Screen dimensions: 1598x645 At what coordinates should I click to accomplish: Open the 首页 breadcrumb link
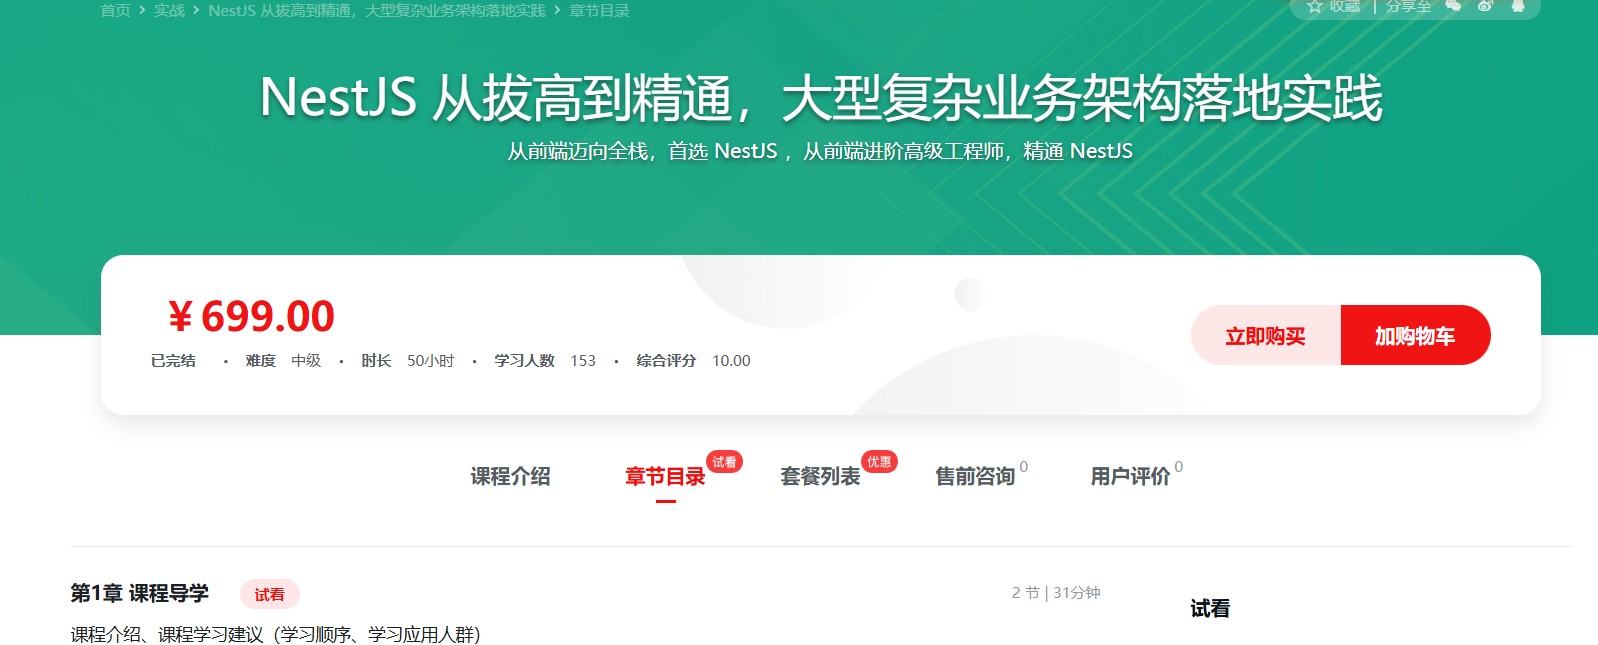click(x=116, y=10)
